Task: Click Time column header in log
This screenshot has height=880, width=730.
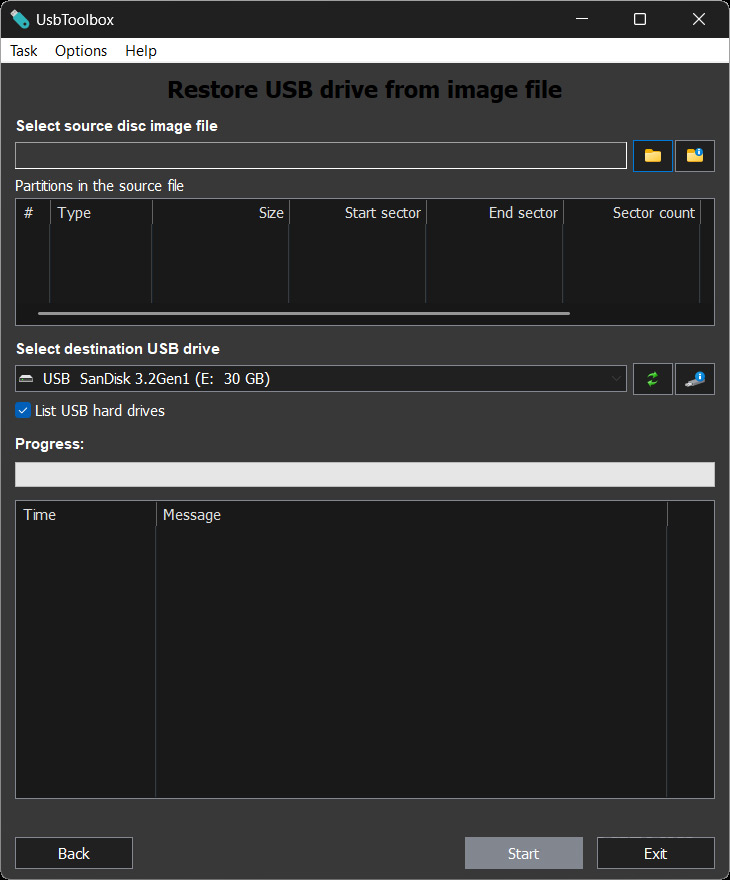Action: pyautogui.click(x=86, y=515)
